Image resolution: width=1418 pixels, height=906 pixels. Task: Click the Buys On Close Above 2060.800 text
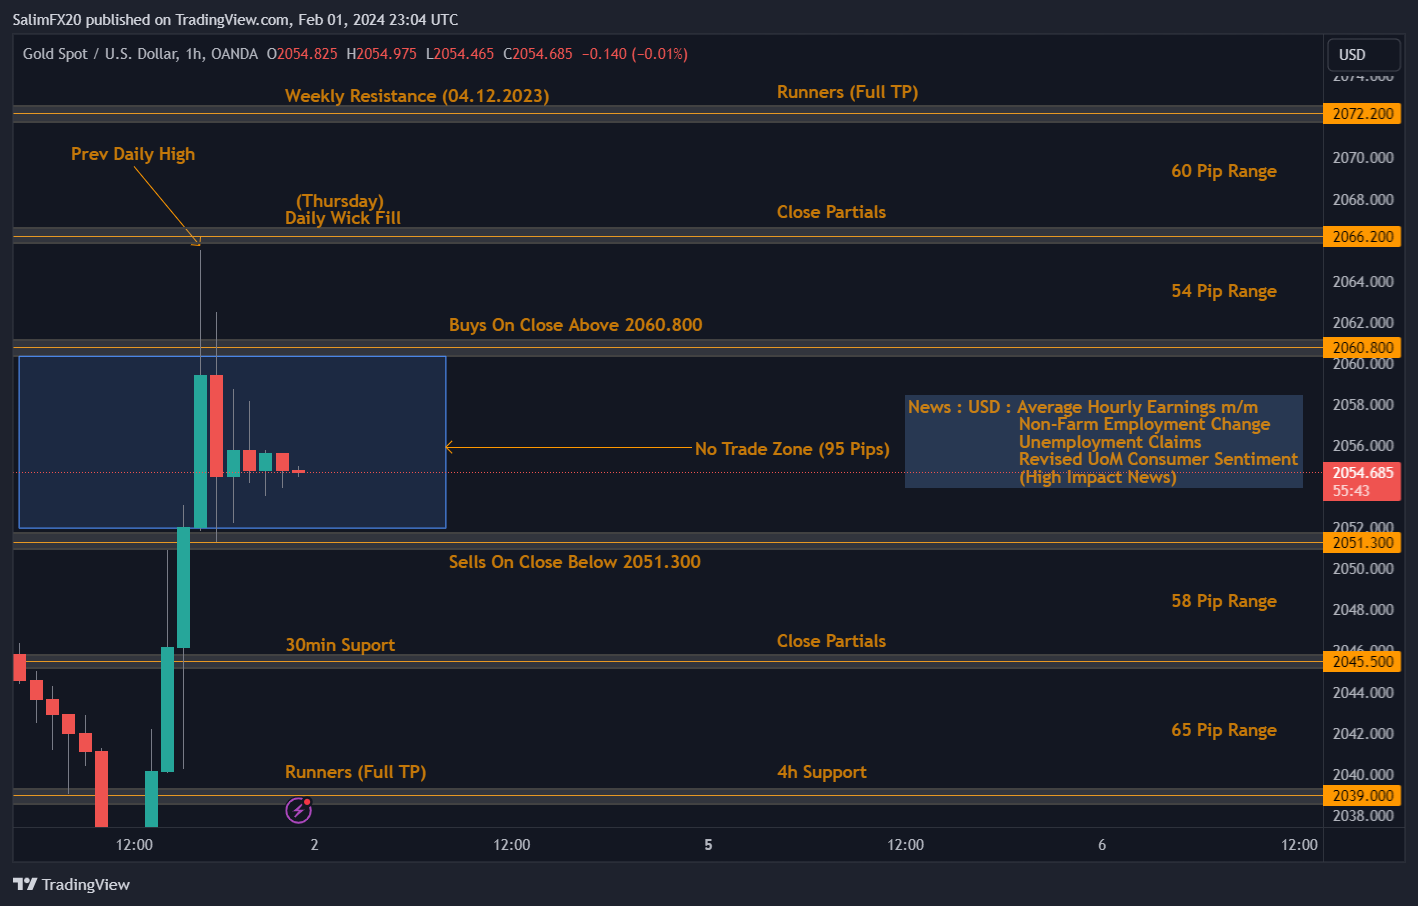575,325
